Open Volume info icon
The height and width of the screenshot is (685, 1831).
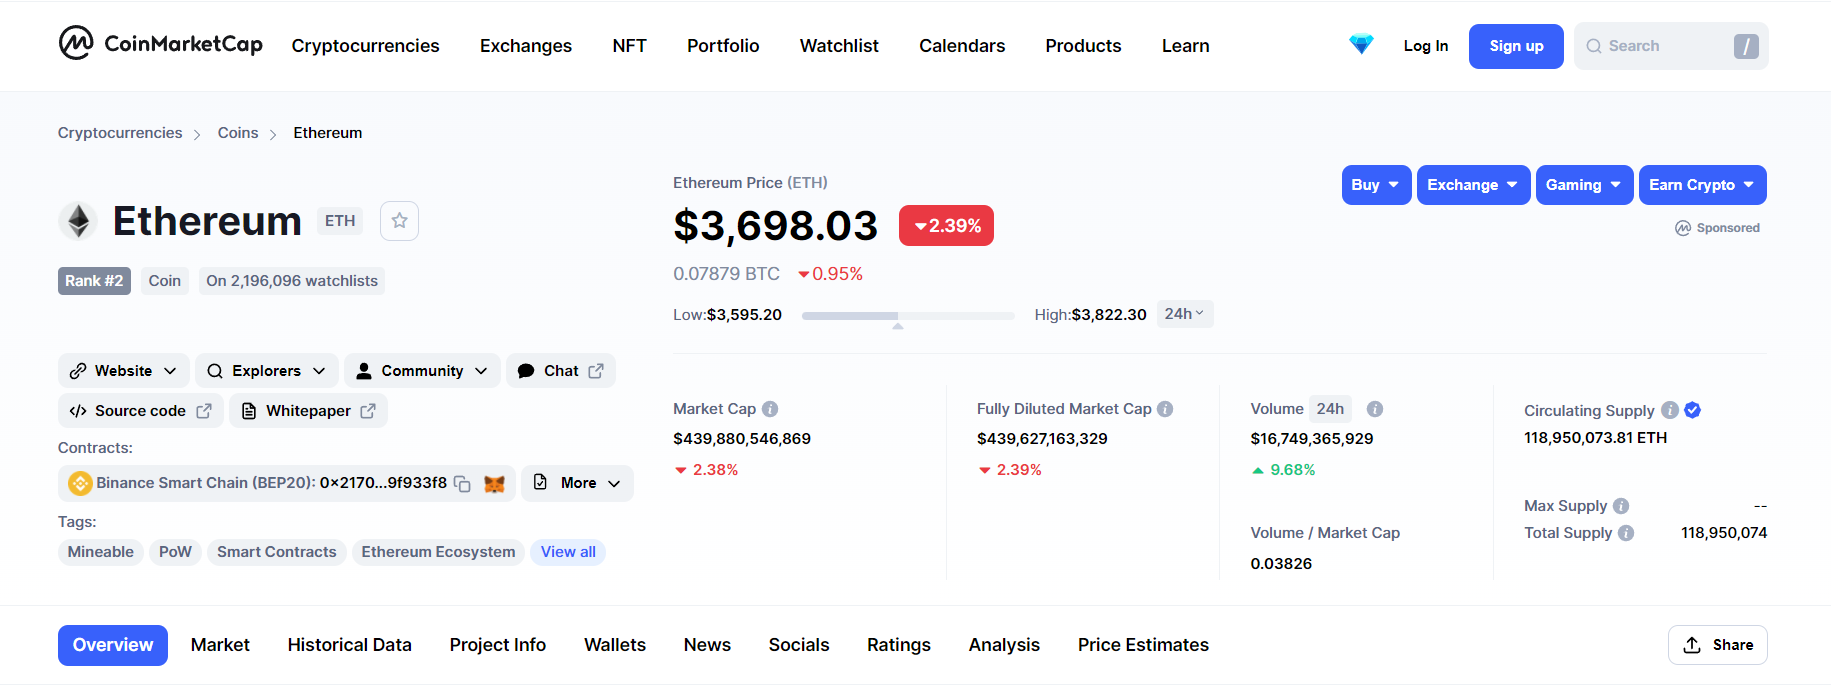1375,409
